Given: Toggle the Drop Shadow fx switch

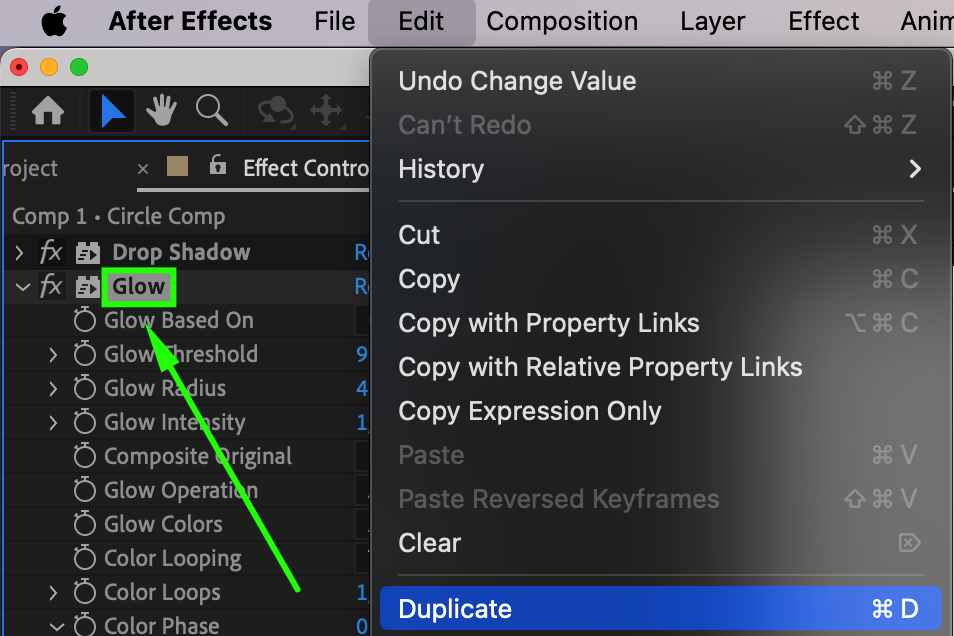Looking at the screenshot, I should (51, 253).
